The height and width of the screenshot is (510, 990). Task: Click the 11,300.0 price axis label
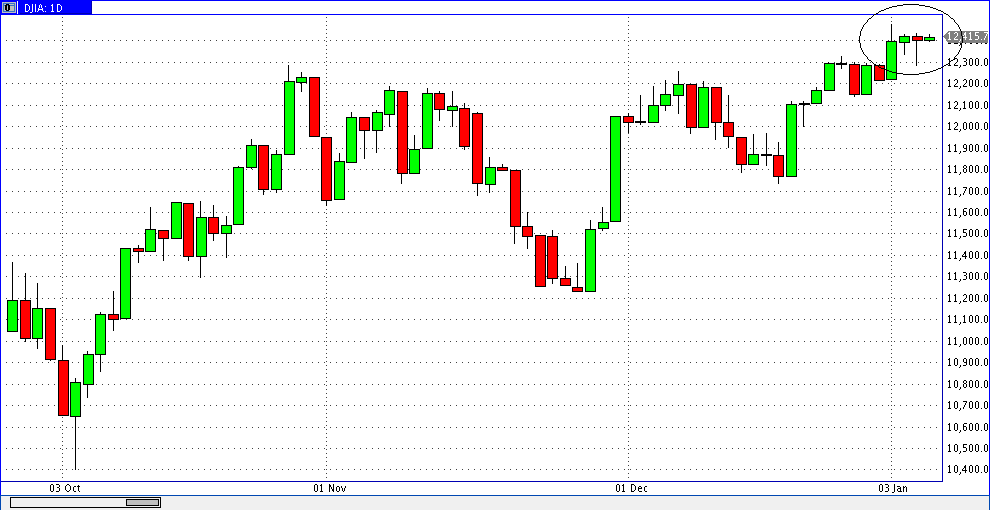coord(968,277)
